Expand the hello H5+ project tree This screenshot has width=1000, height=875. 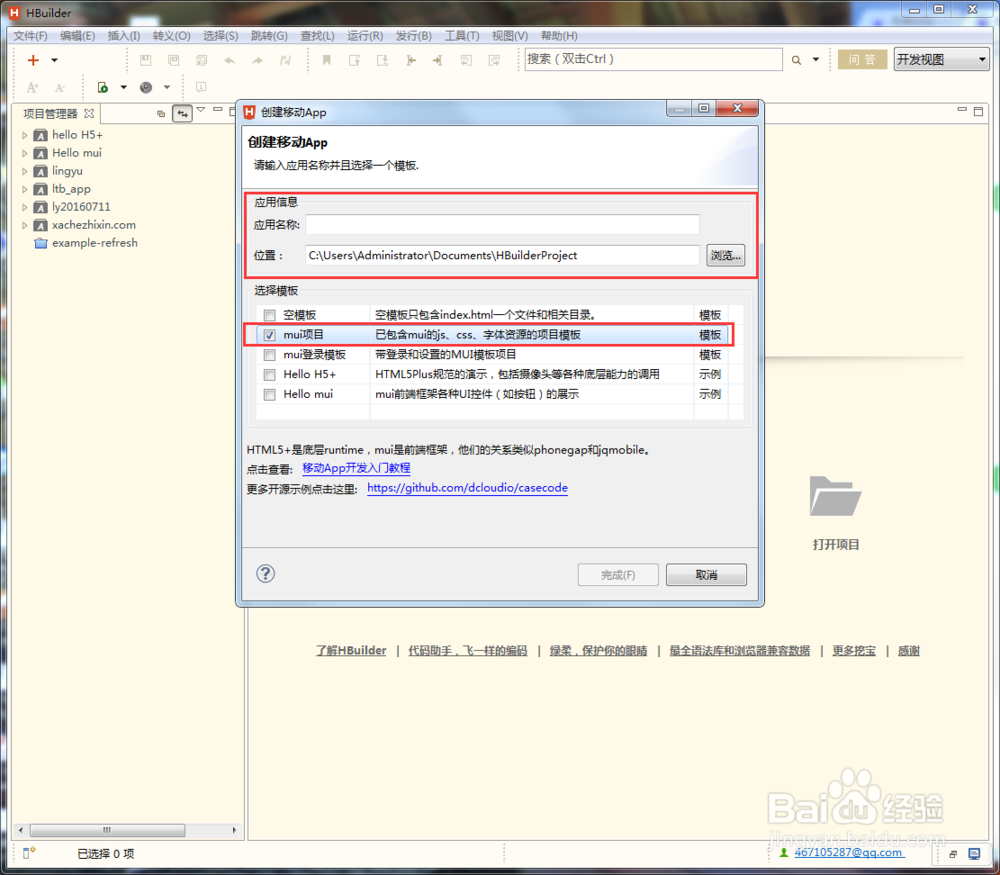24,135
